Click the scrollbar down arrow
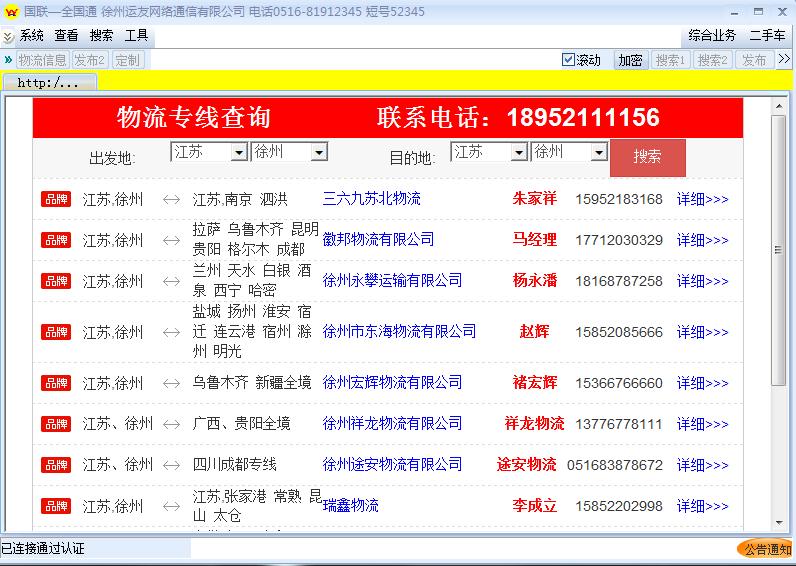Screen dimensions: 796x566 [779, 523]
